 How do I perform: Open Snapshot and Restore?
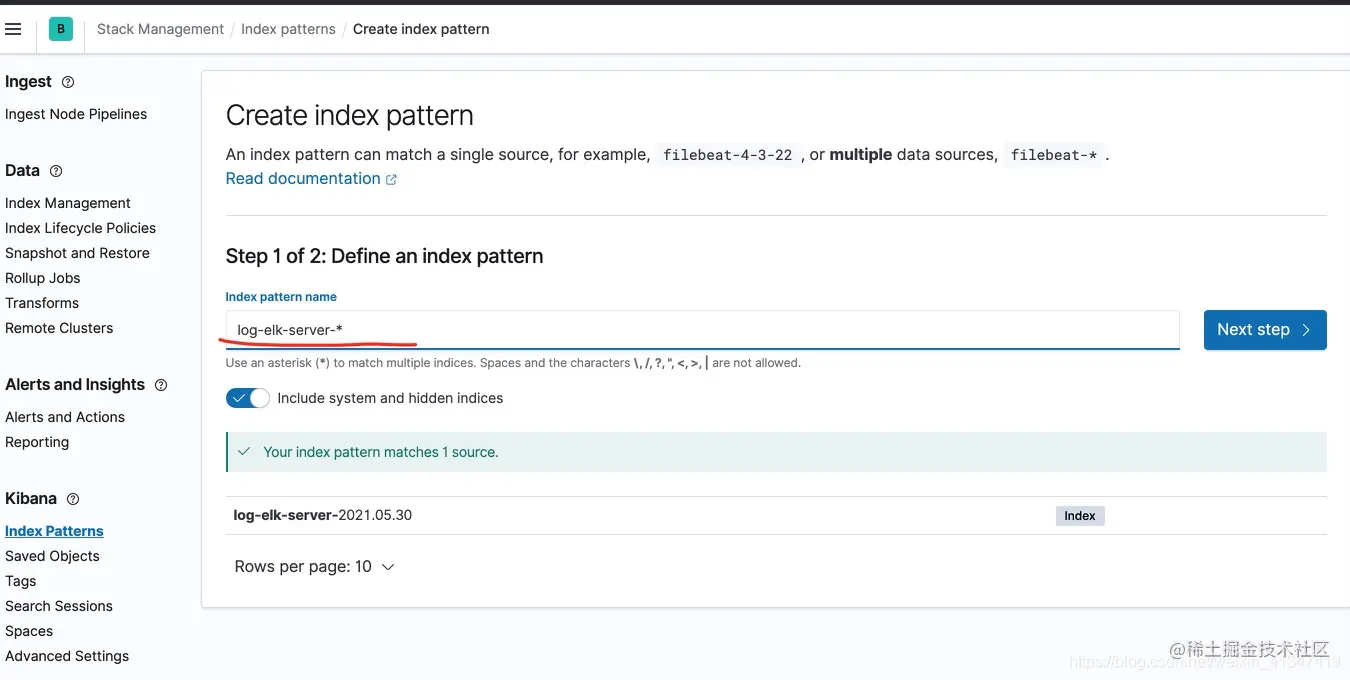77,253
